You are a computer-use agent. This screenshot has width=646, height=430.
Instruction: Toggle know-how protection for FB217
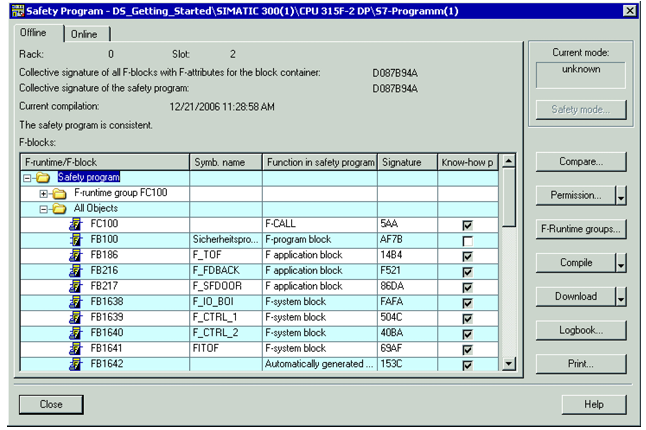pyautogui.click(x=467, y=287)
